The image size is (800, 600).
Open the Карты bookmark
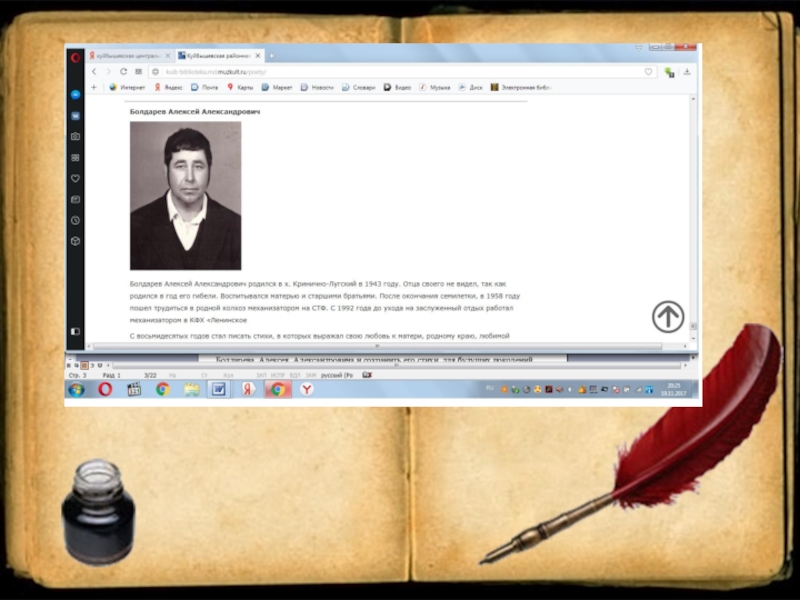[240, 87]
